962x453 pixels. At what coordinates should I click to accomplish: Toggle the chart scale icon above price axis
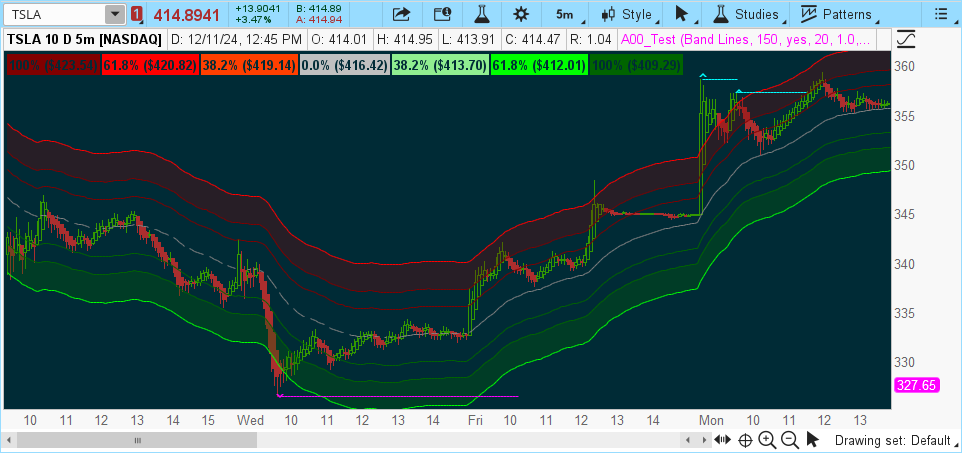(x=906, y=40)
